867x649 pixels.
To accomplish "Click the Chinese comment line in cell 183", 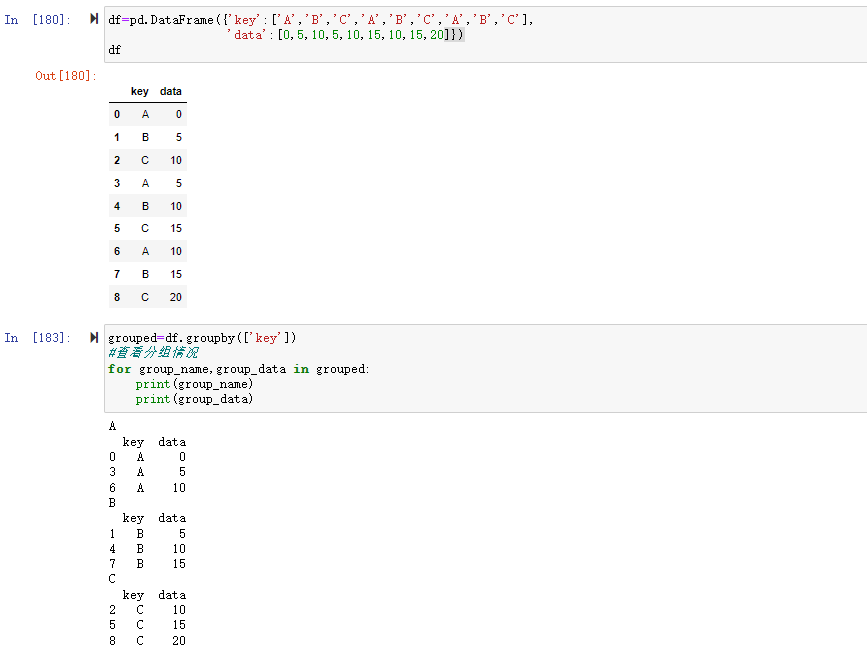I will tap(153, 353).
